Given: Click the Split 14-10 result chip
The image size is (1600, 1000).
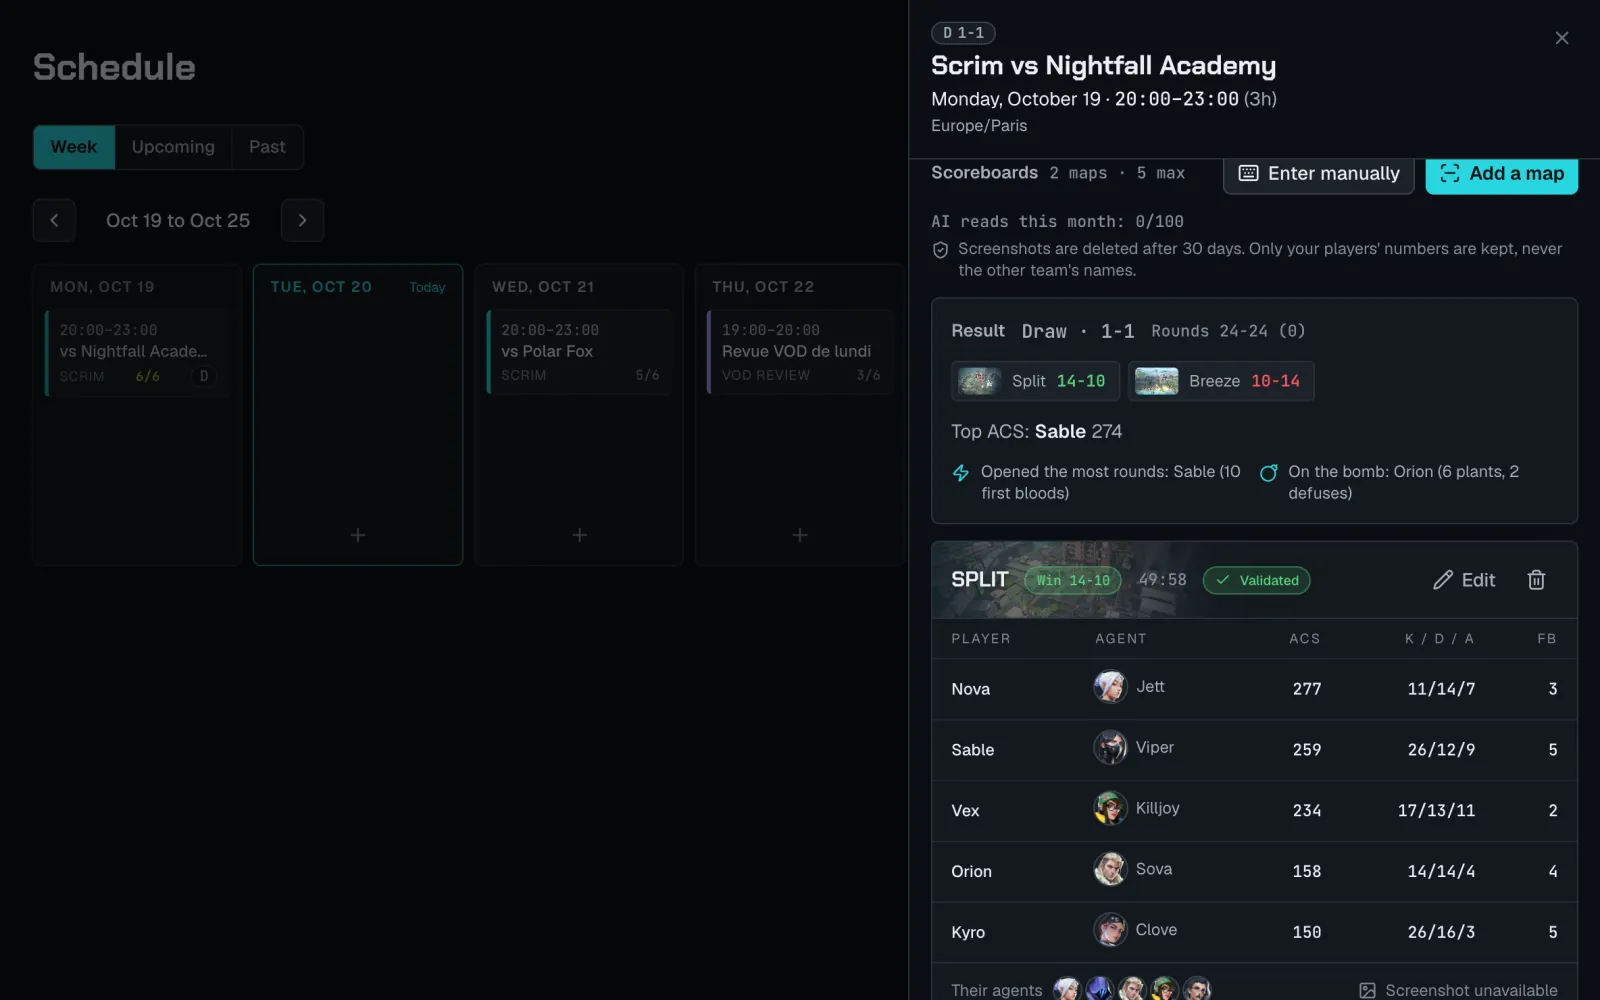Looking at the screenshot, I should click(1035, 381).
